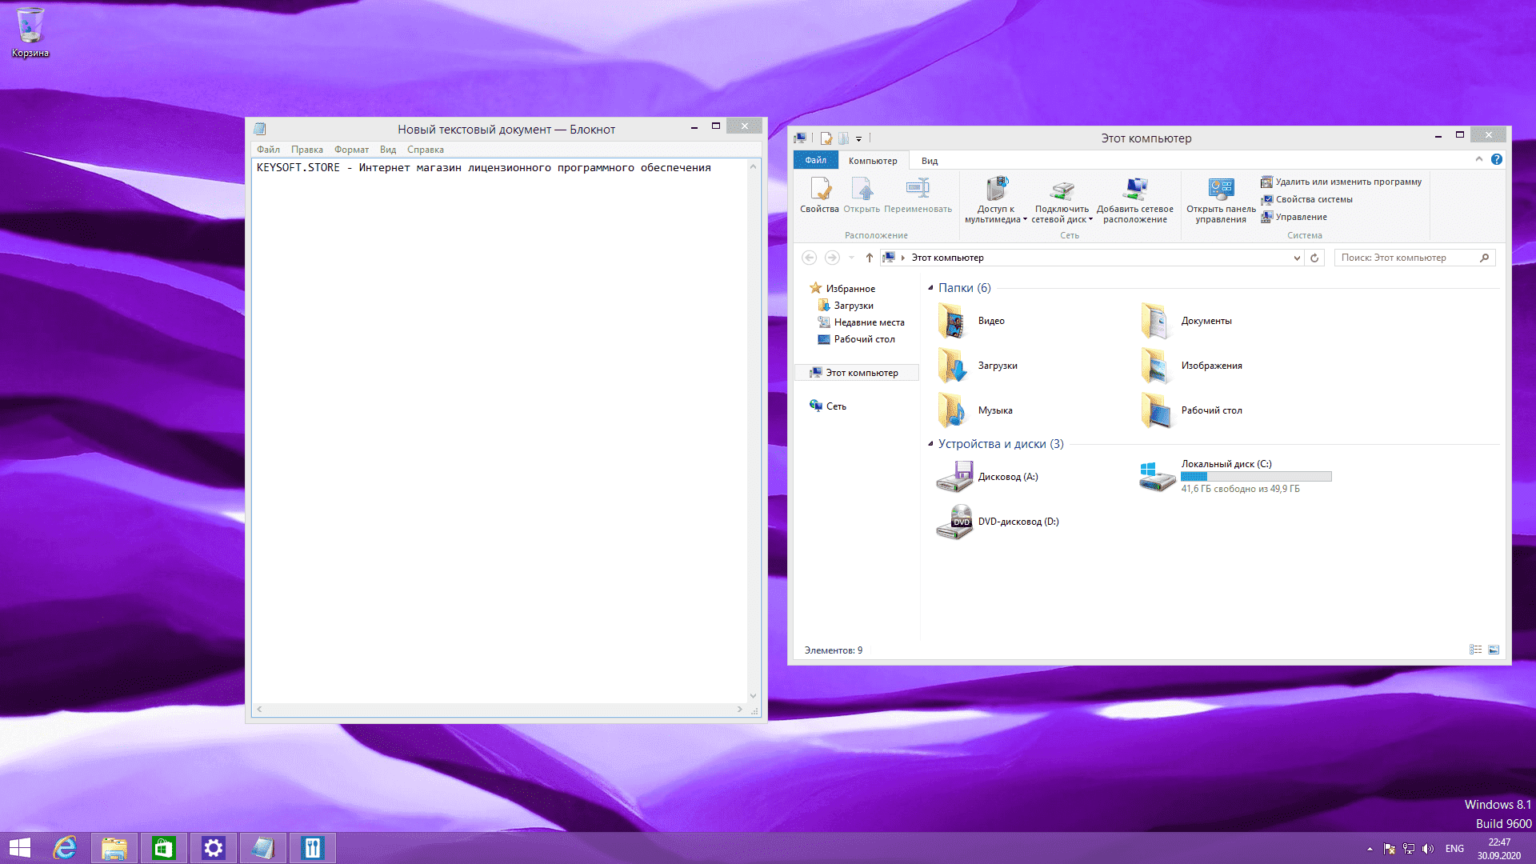
Task: Click Properties icon in Computer ribbon
Action: pos(819,190)
